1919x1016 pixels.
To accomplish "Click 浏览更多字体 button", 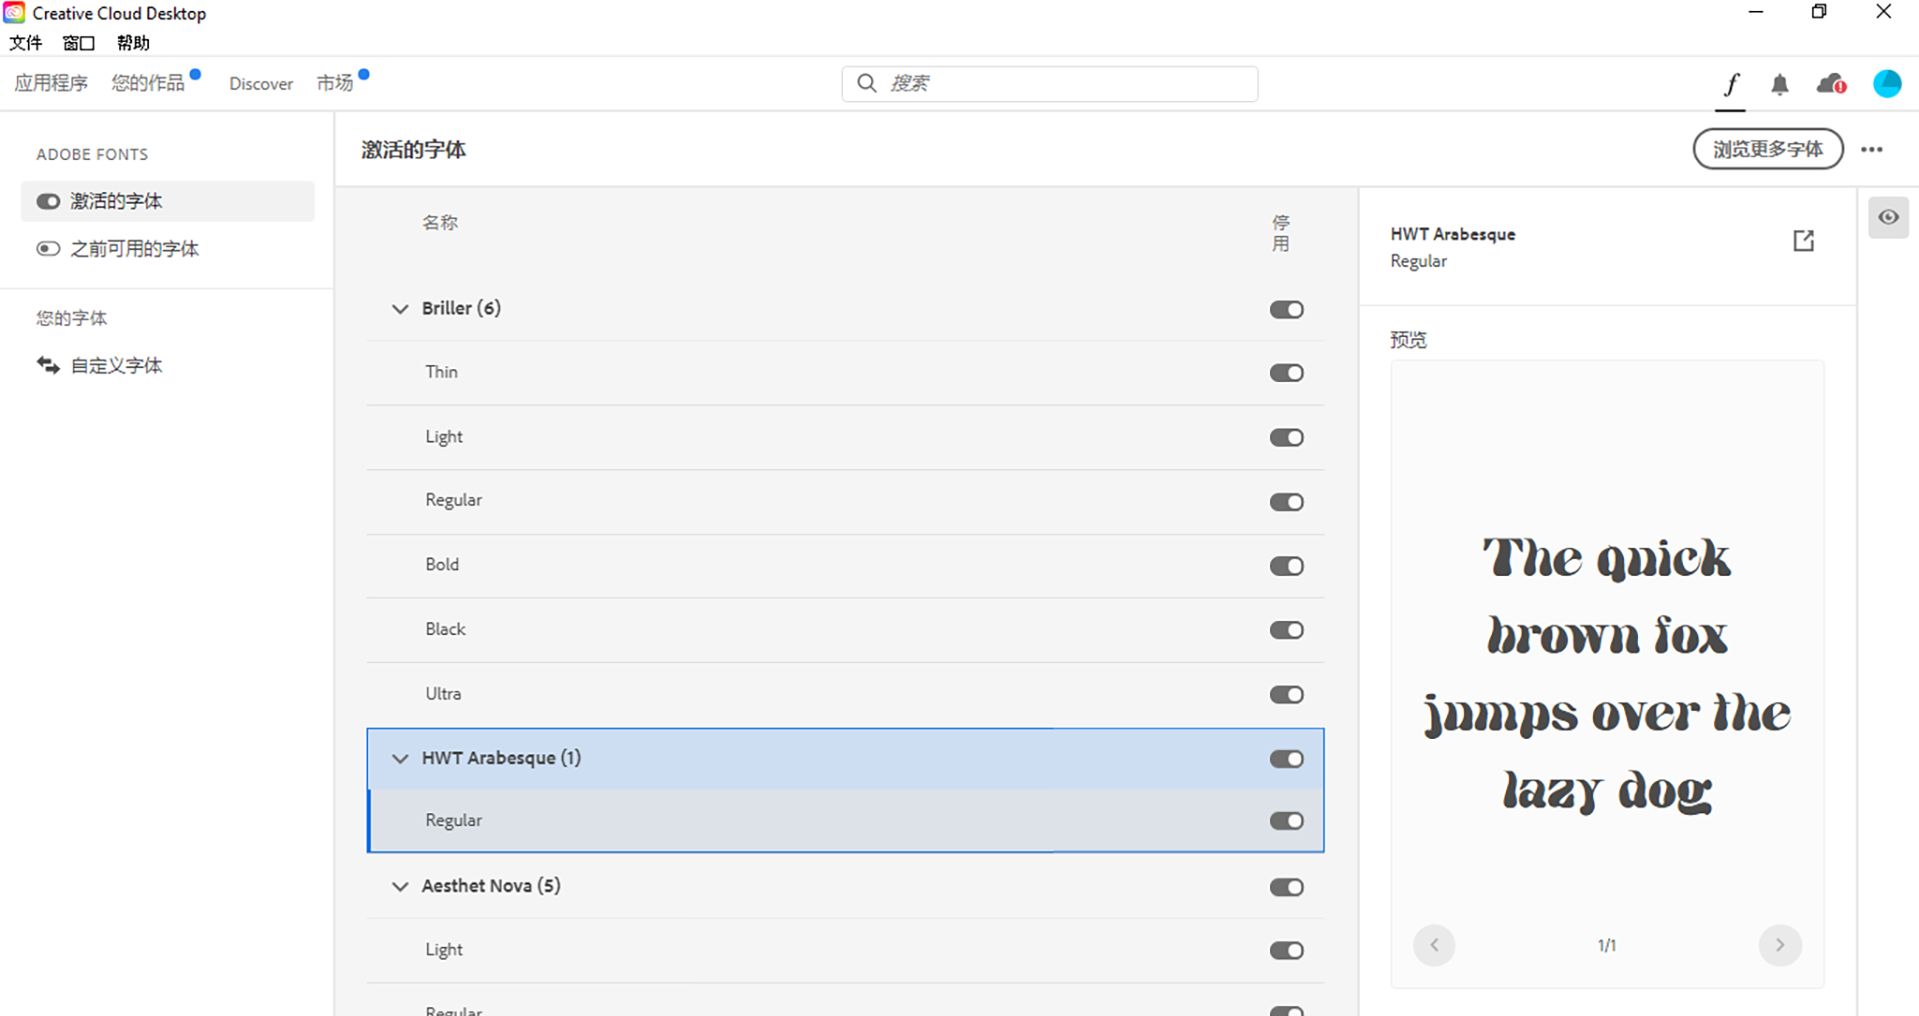I will click(1768, 149).
